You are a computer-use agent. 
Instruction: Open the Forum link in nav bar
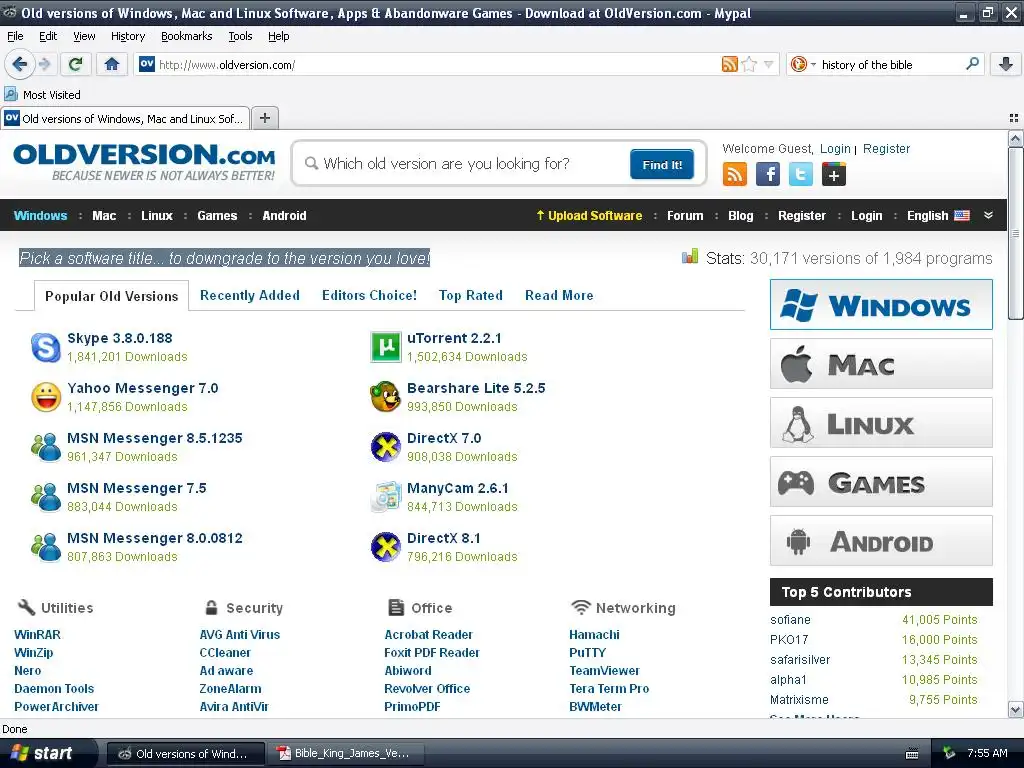pyautogui.click(x=685, y=216)
